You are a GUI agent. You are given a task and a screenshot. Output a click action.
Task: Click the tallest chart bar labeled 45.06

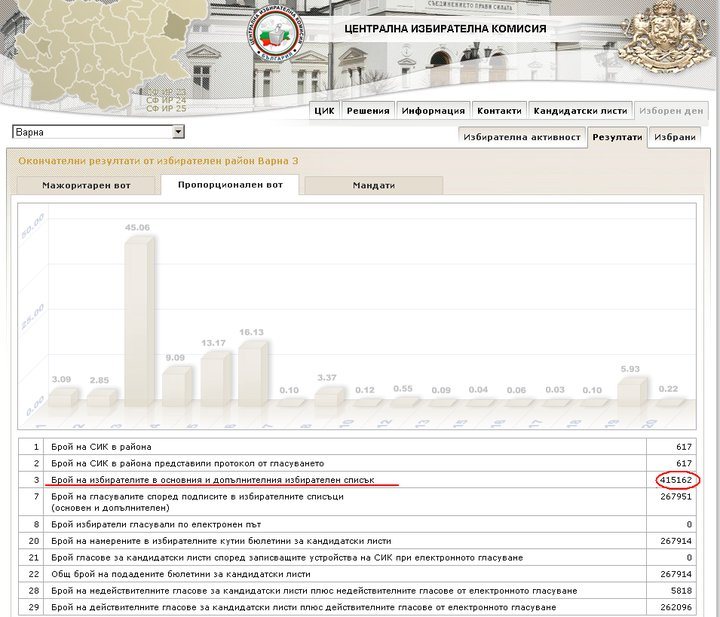[137, 320]
